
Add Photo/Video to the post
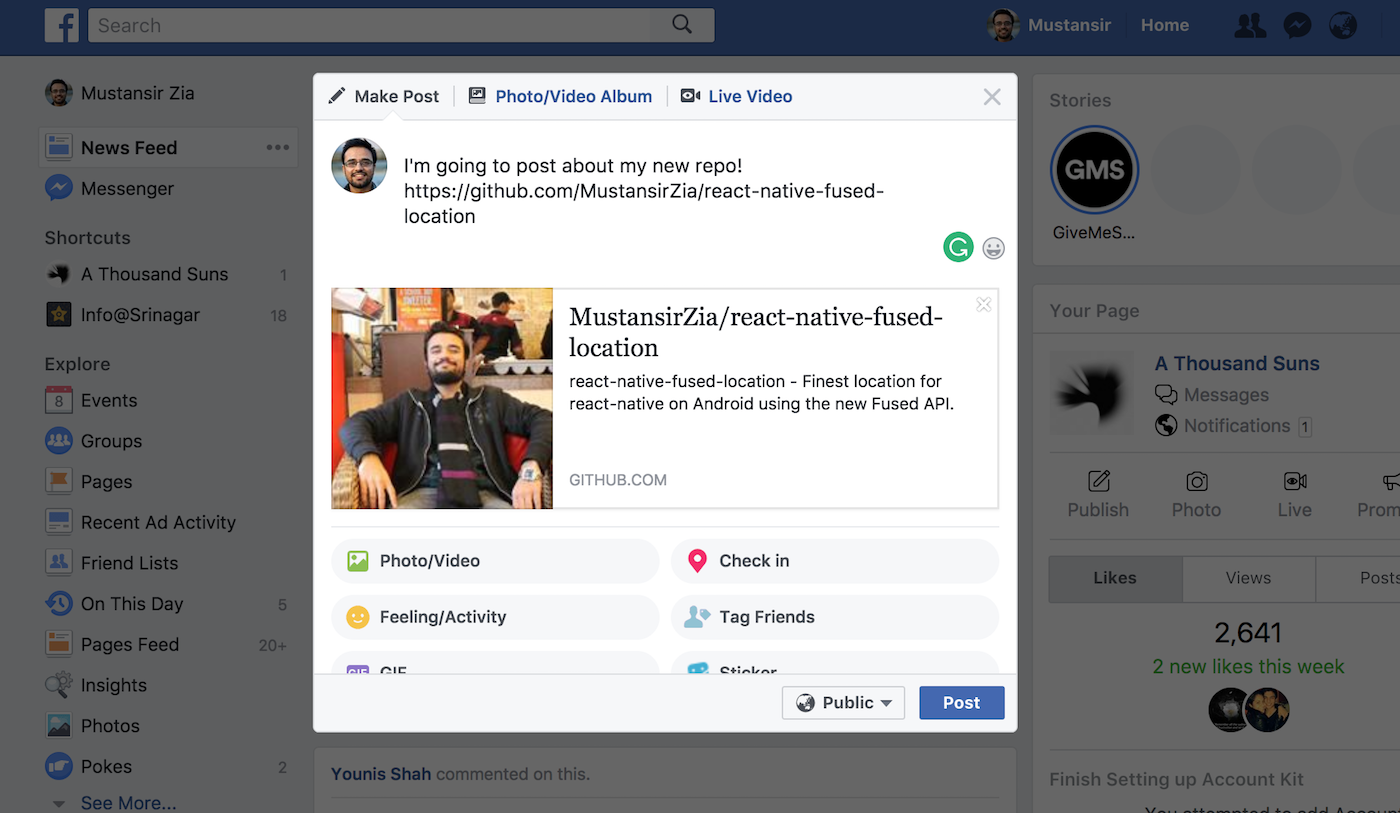tap(495, 561)
